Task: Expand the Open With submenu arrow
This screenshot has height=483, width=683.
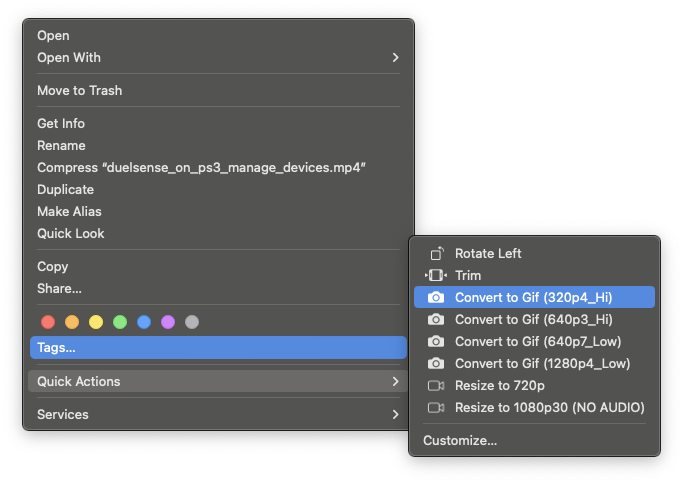Action: (x=395, y=57)
